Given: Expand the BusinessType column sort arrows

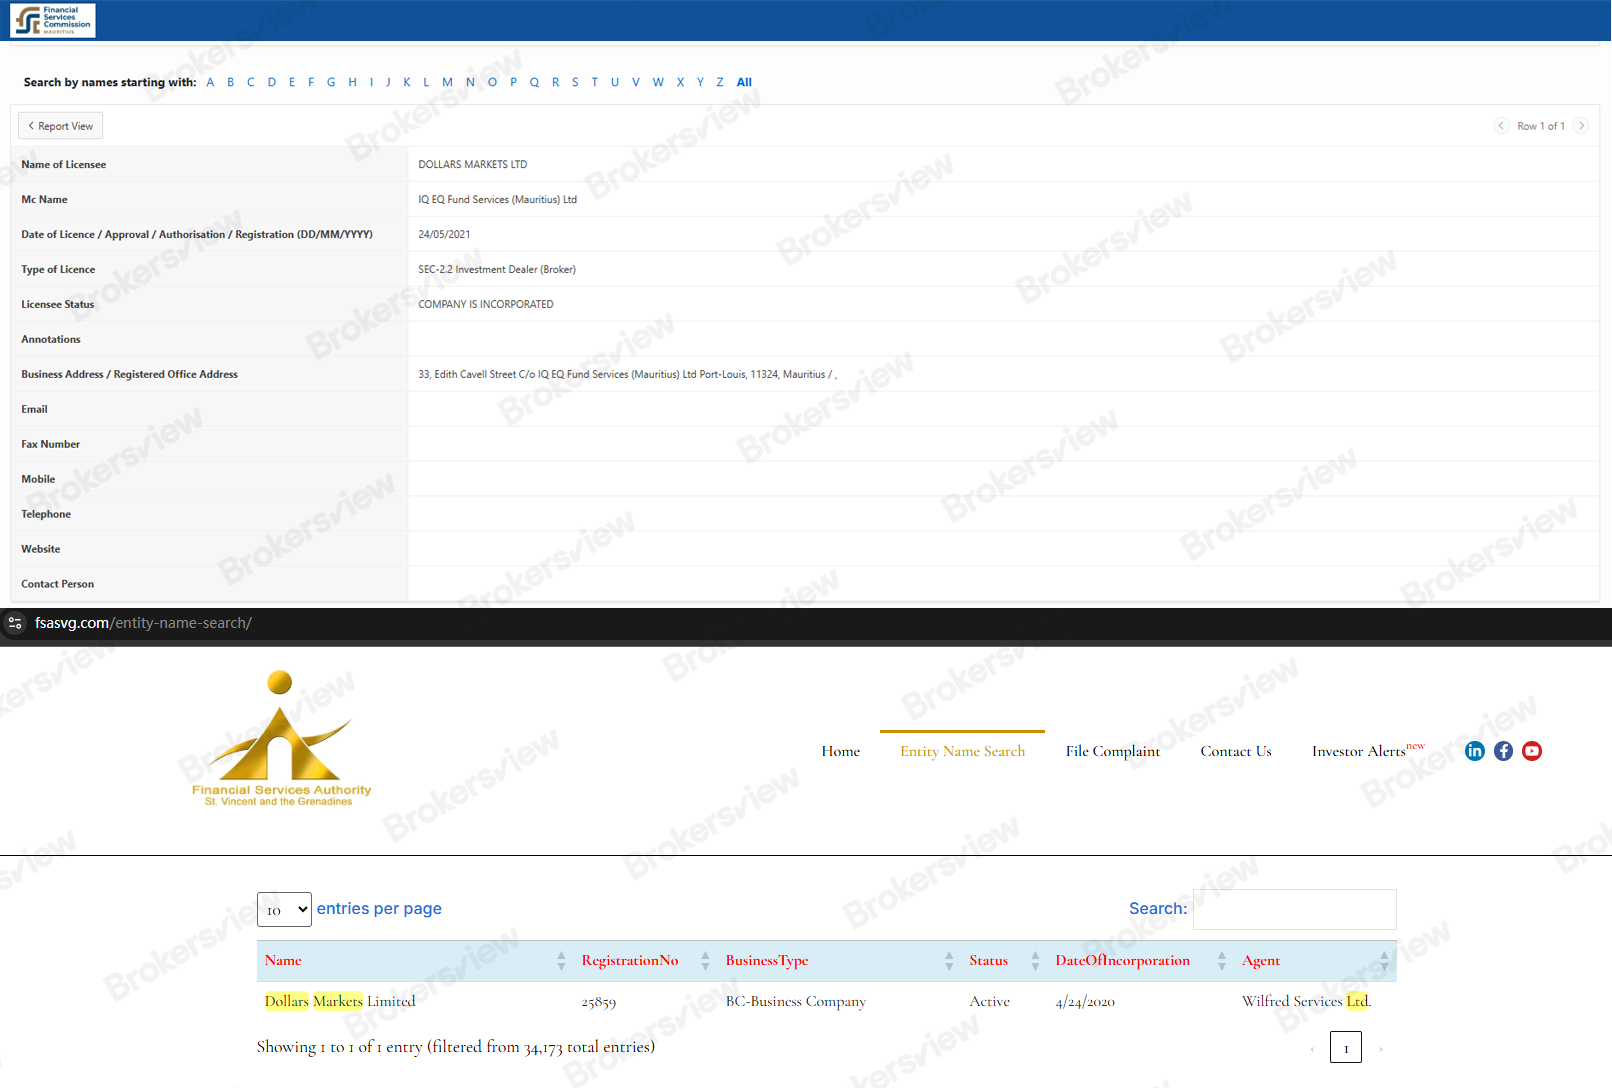Looking at the screenshot, I should click(948, 960).
